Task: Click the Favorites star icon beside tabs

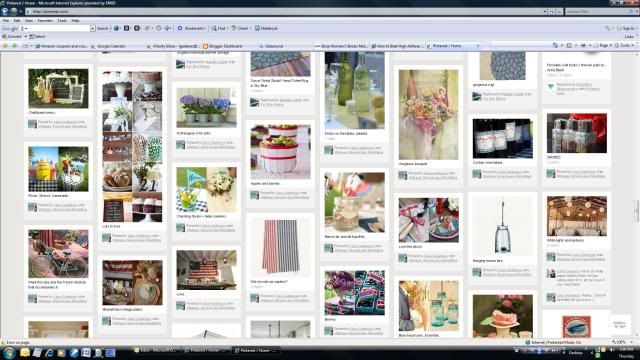Action: 6,46
